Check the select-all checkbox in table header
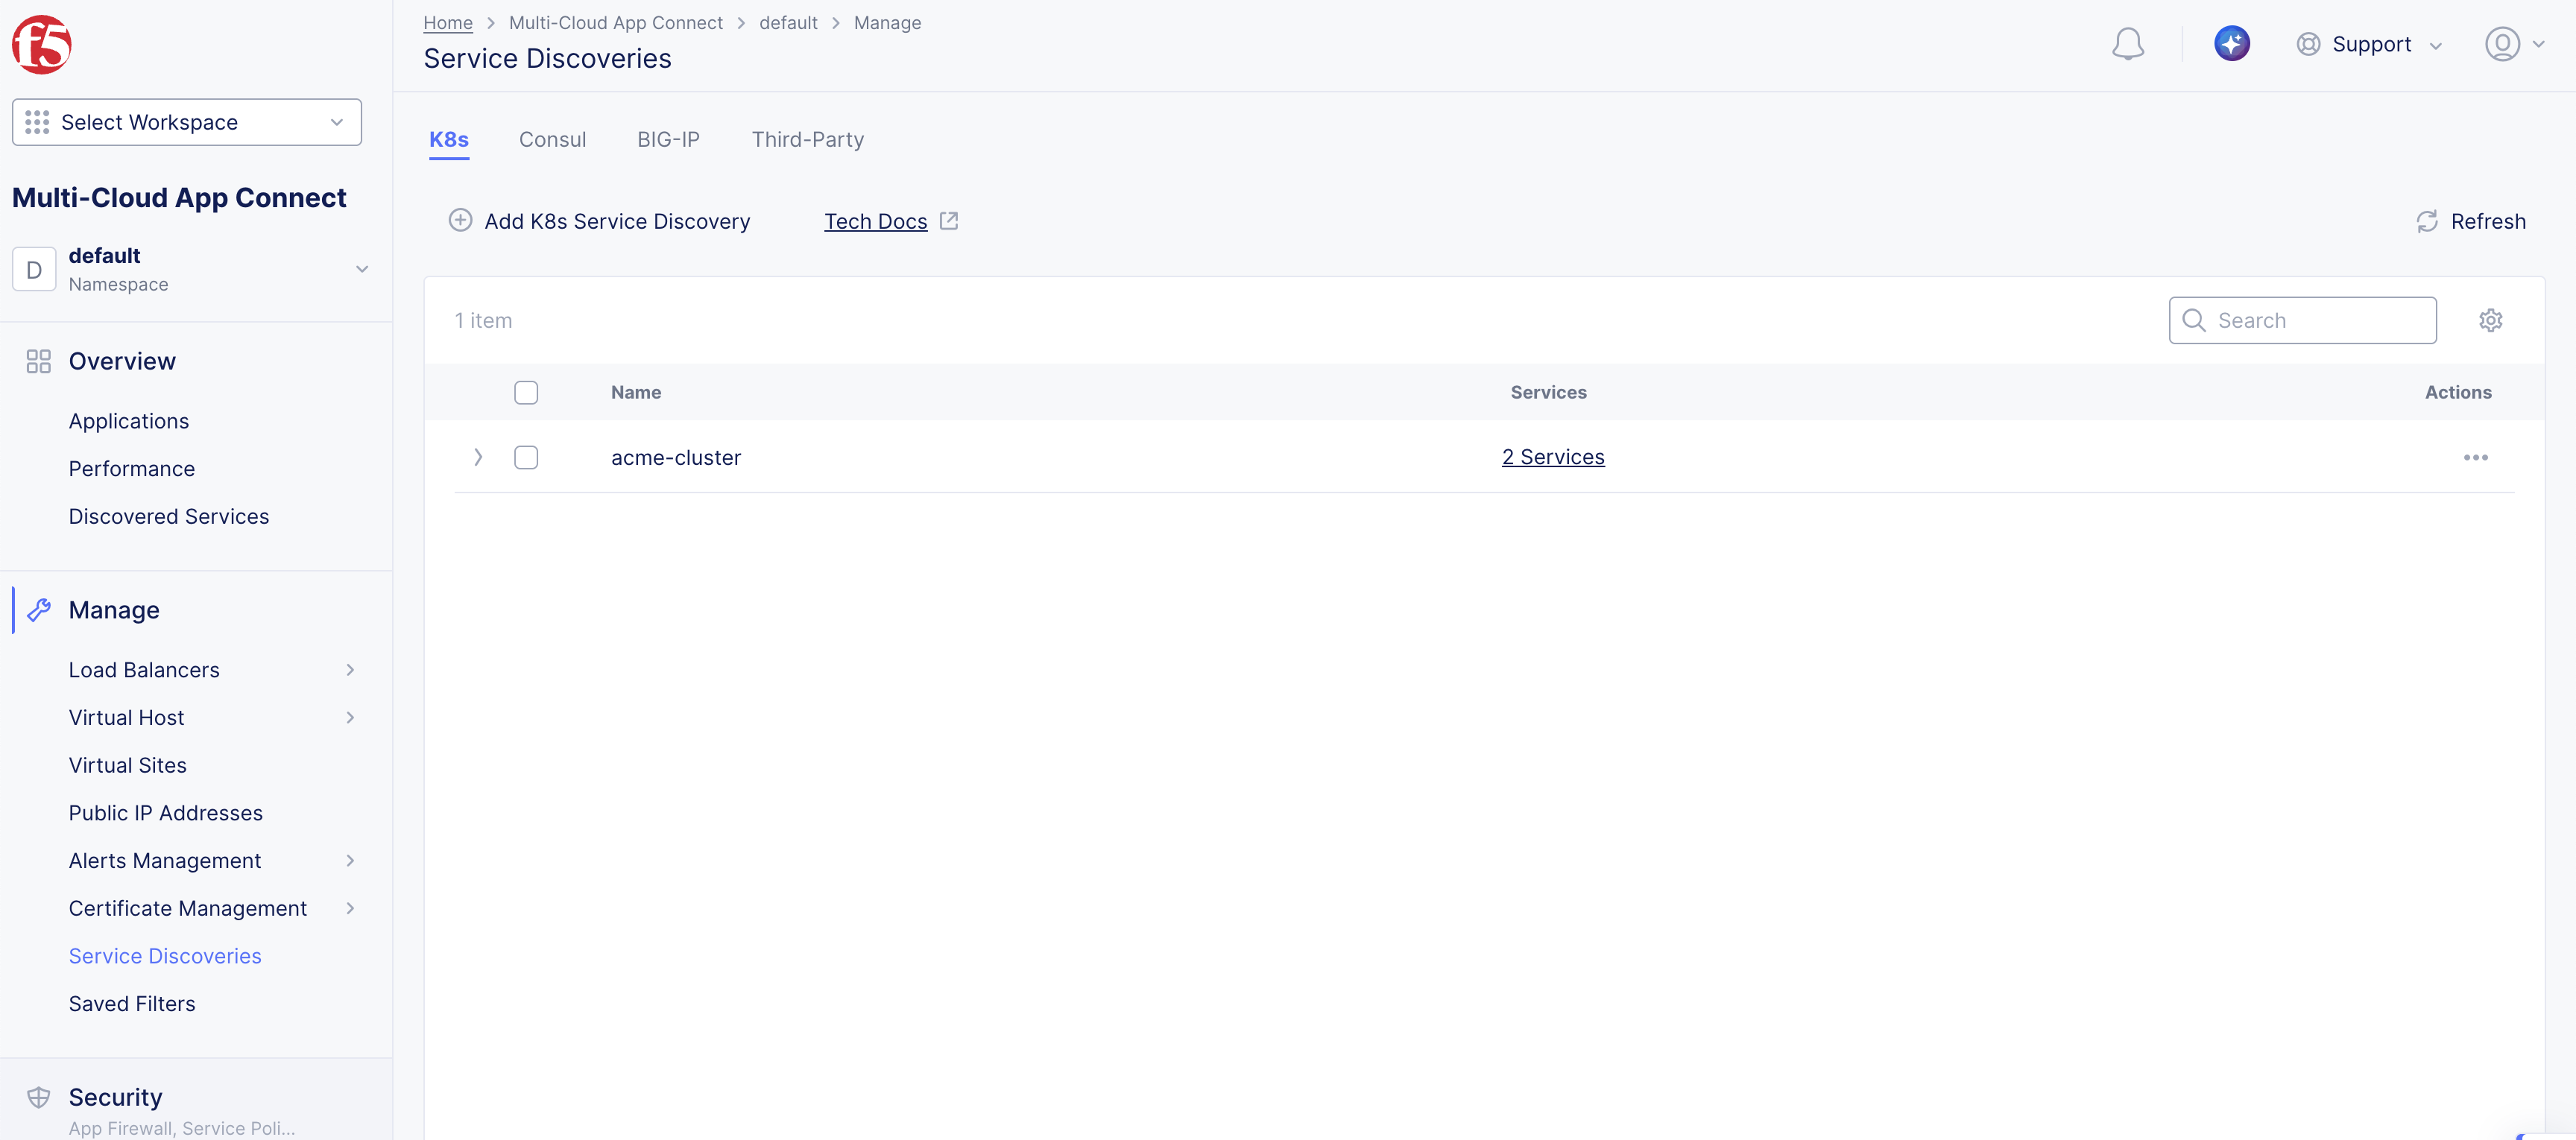 (526, 392)
